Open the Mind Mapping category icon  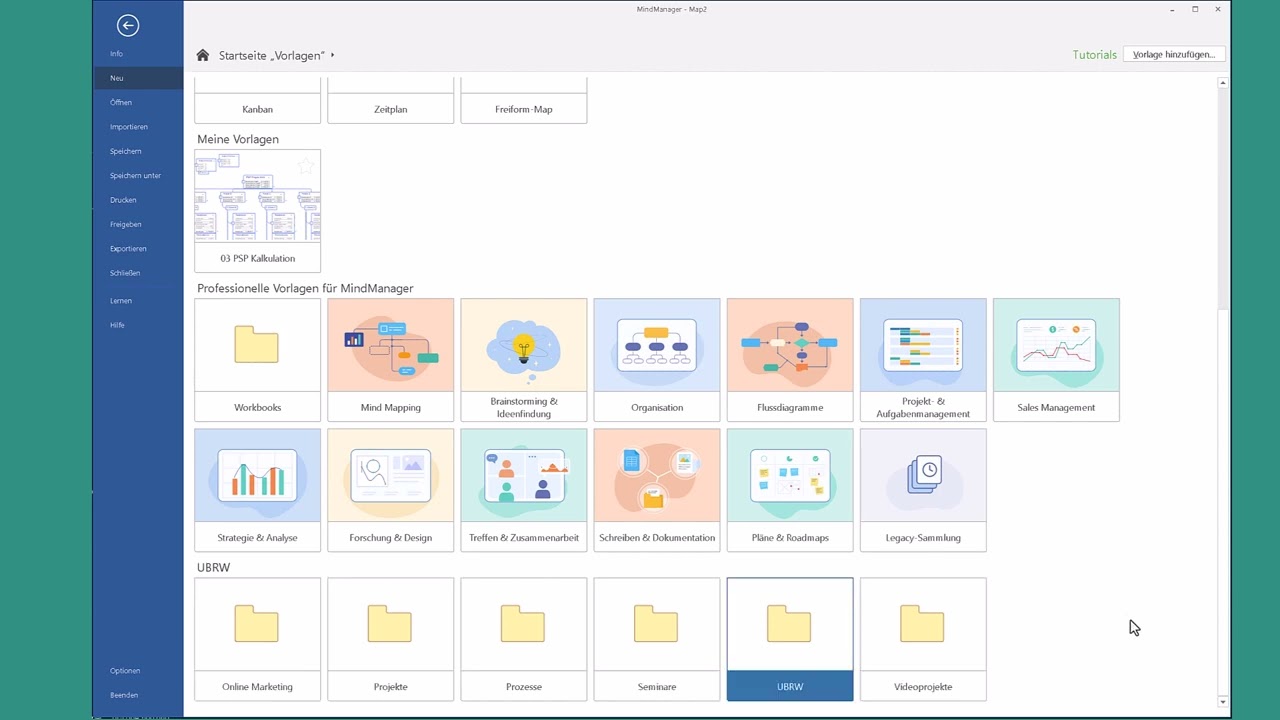click(x=390, y=345)
